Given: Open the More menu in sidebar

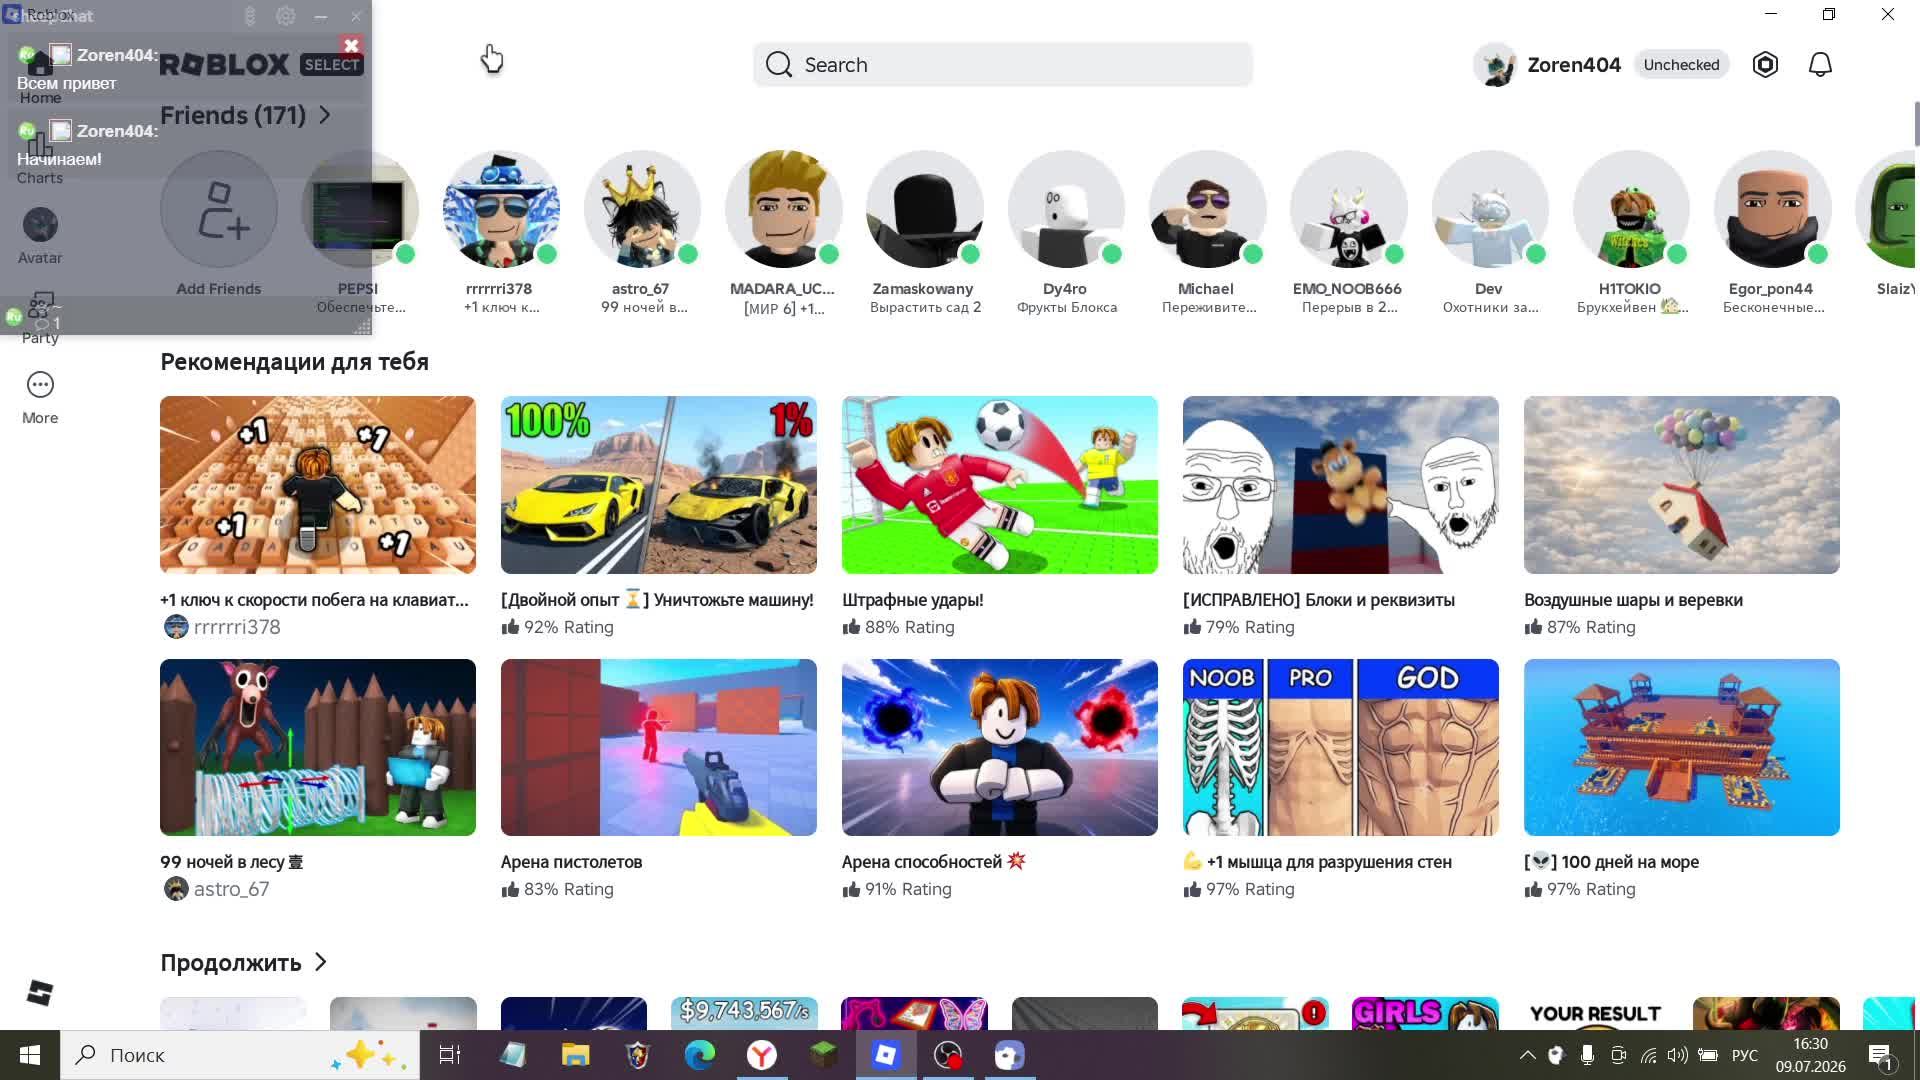Looking at the screenshot, I should click(x=40, y=398).
